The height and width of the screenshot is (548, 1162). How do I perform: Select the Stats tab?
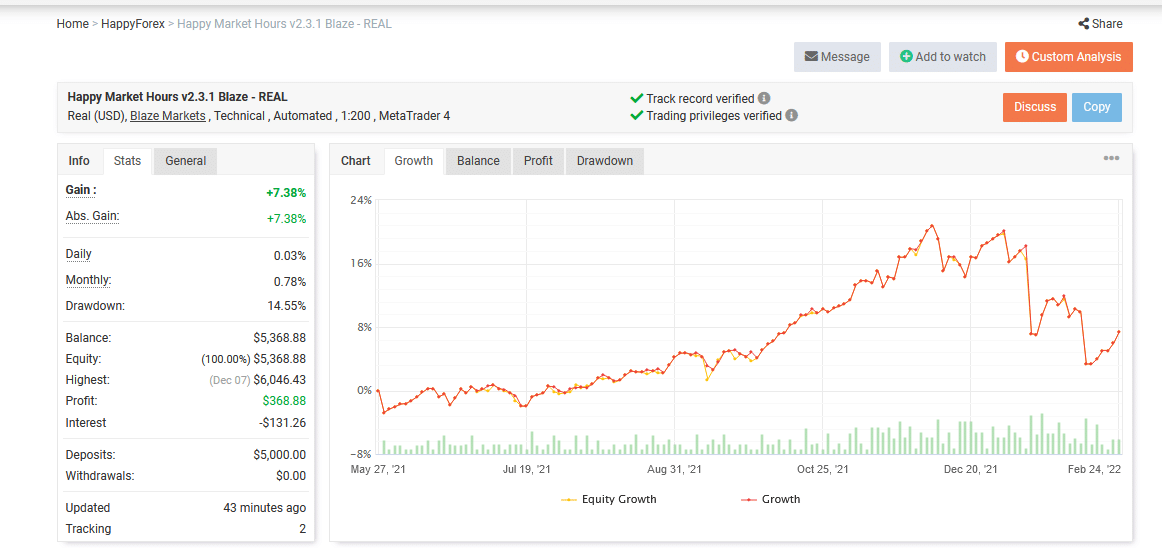127,161
